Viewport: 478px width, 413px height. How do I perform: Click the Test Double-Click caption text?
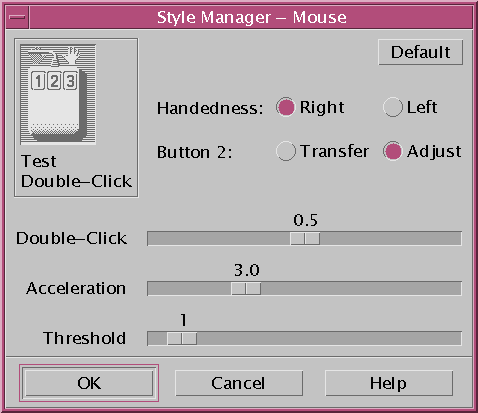[x=76, y=171]
